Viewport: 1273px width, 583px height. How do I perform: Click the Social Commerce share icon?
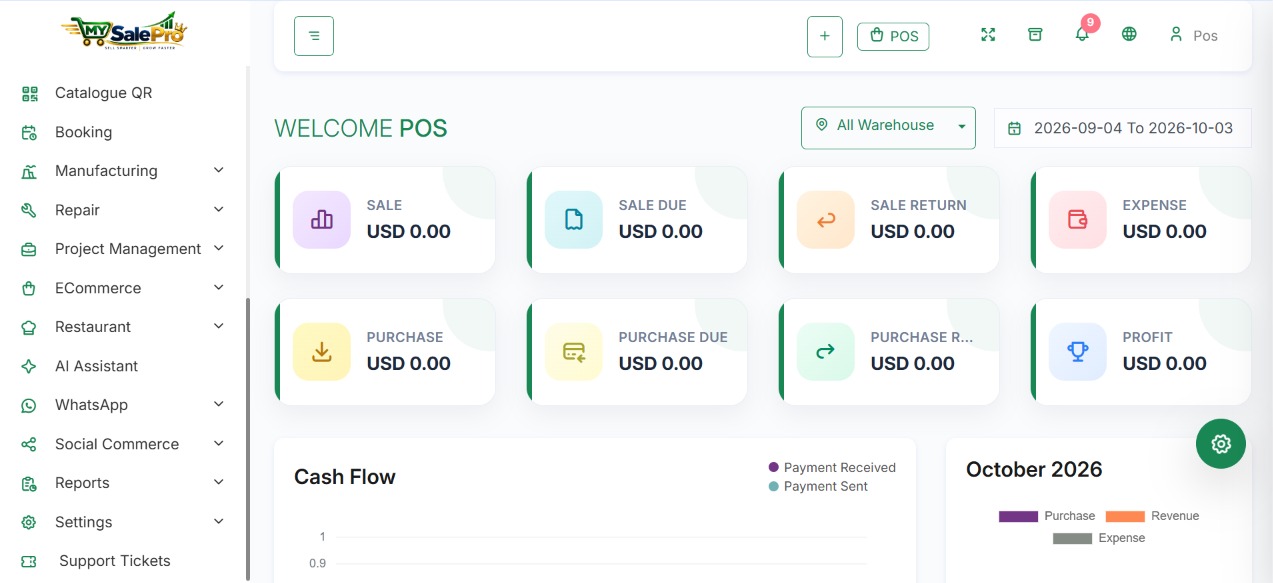pyautogui.click(x=29, y=444)
